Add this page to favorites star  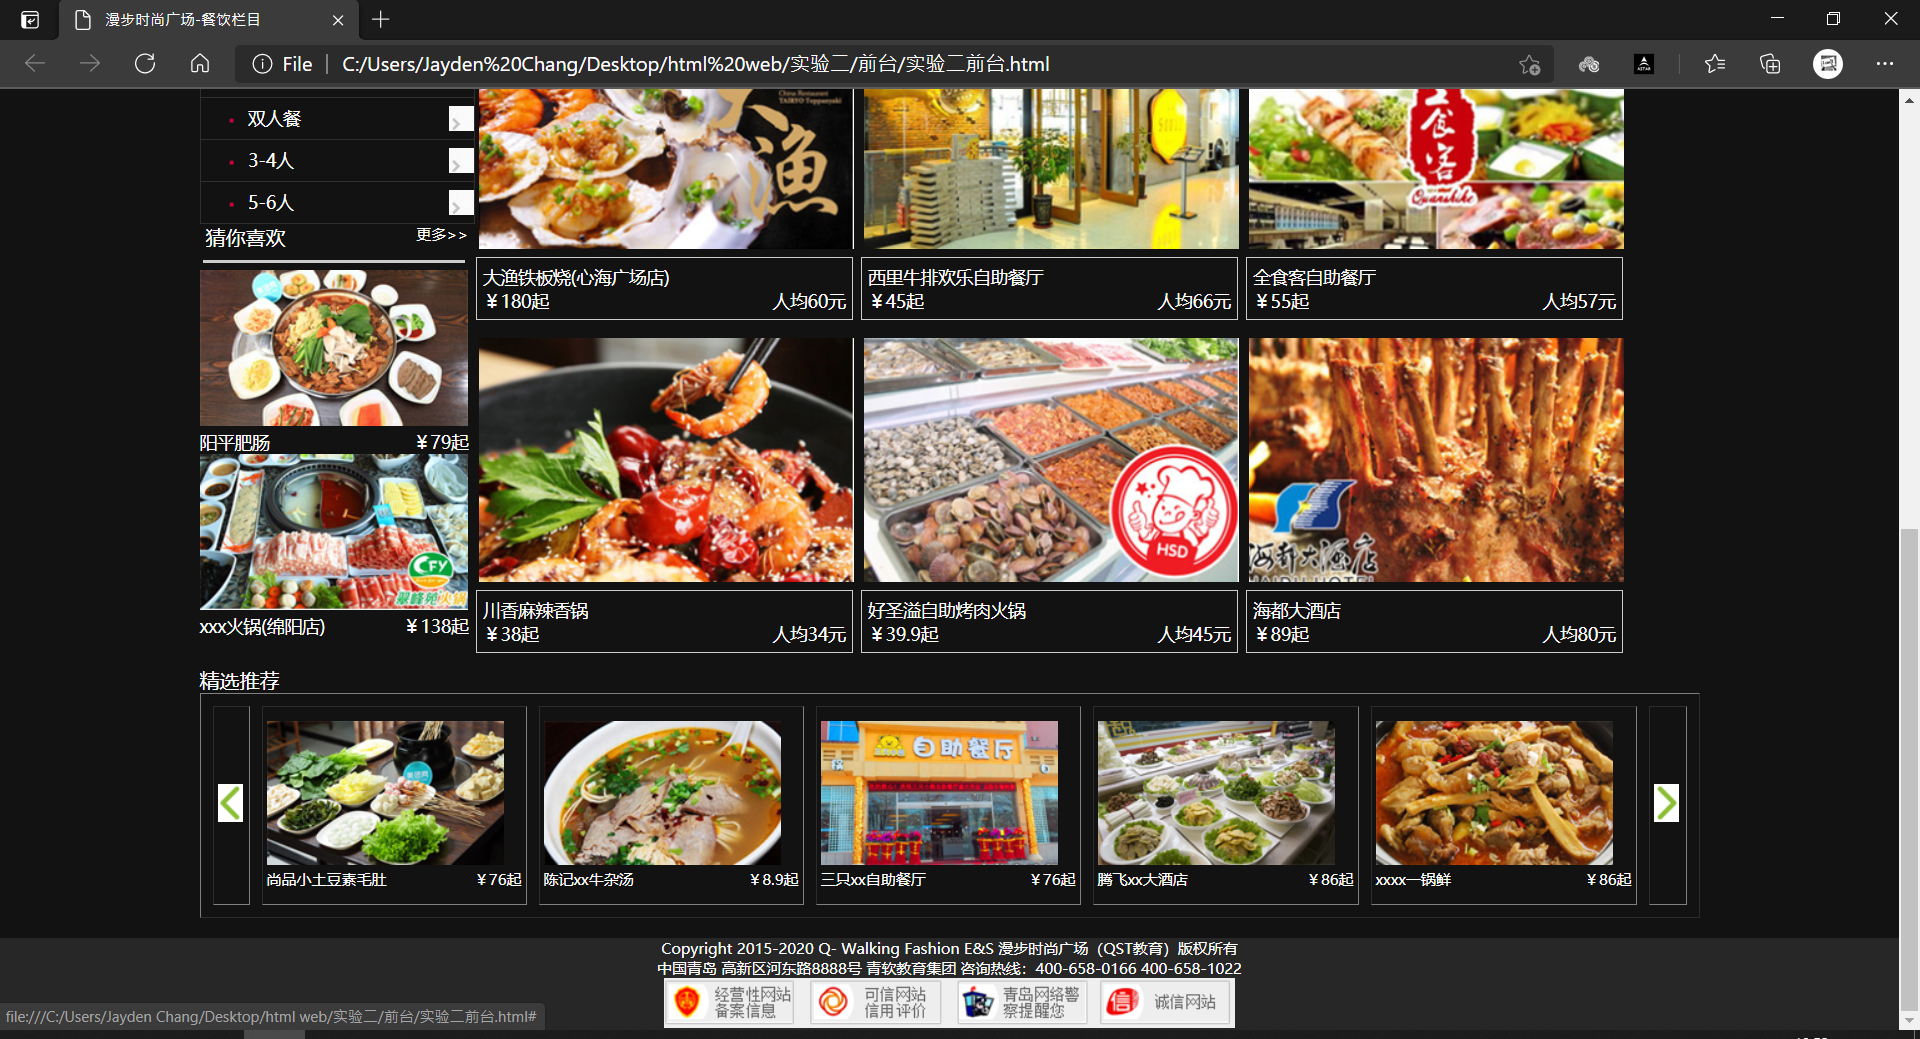click(x=1529, y=64)
